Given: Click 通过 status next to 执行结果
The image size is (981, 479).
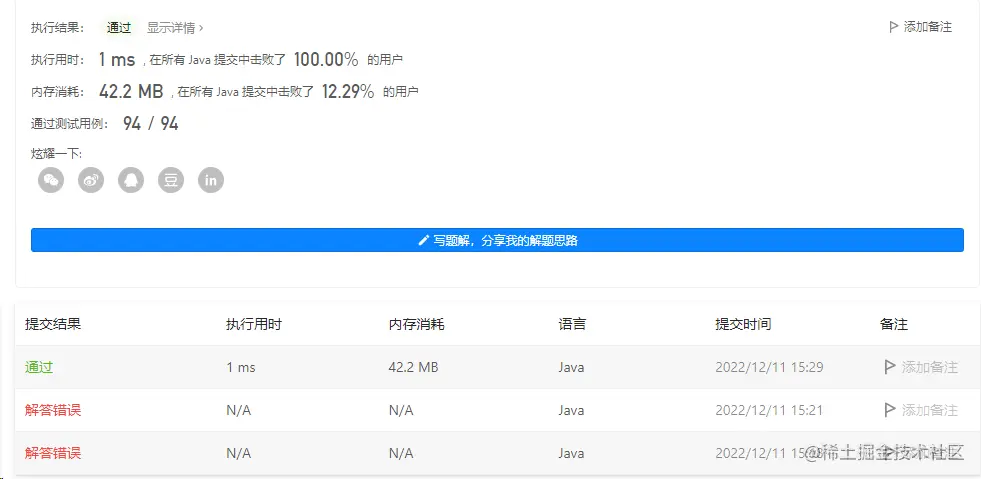Looking at the screenshot, I should tap(119, 28).
